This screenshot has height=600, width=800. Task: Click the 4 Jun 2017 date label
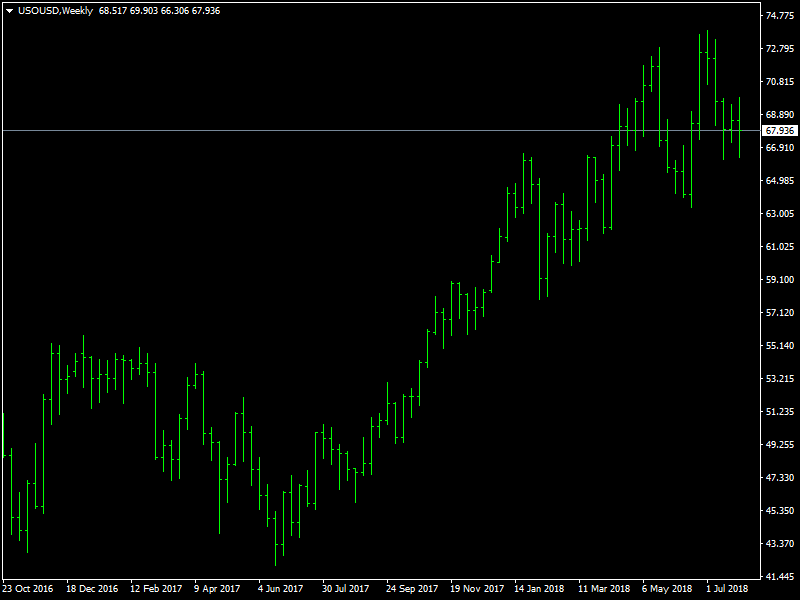(x=281, y=589)
